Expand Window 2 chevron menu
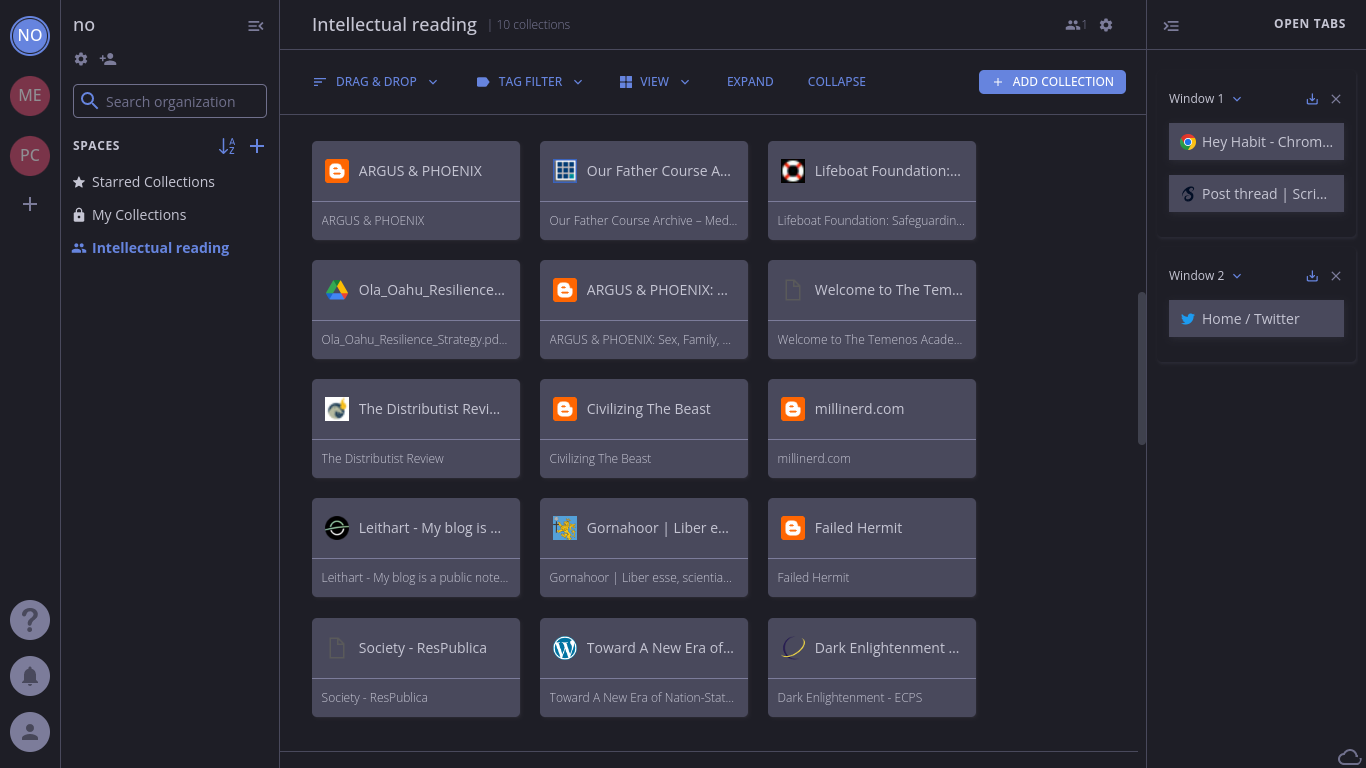Viewport: 1366px width, 768px height. (1237, 276)
